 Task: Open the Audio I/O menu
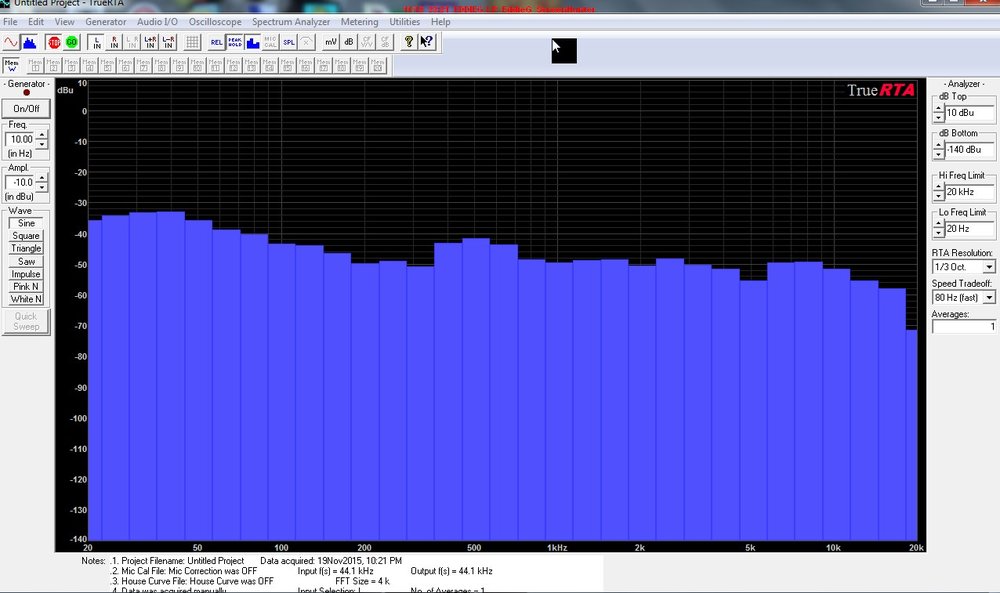[158, 22]
